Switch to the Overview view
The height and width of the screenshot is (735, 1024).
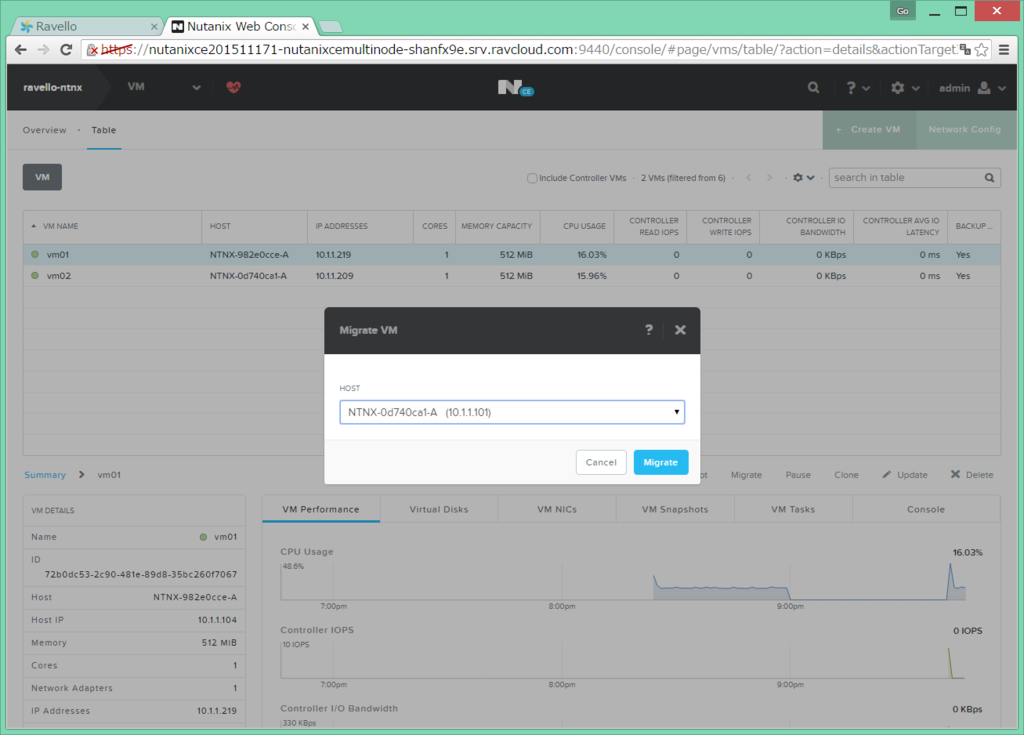pyautogui.click(x=44, y=130)
